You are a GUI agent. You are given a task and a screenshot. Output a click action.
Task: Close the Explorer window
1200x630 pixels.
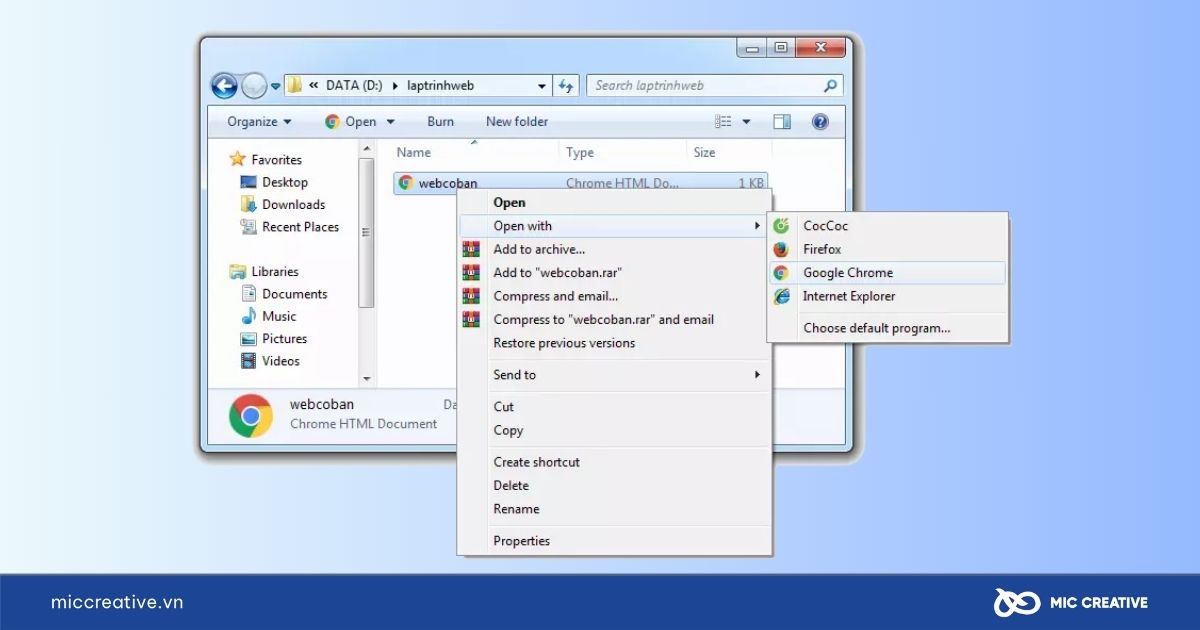tap(820, 47)
